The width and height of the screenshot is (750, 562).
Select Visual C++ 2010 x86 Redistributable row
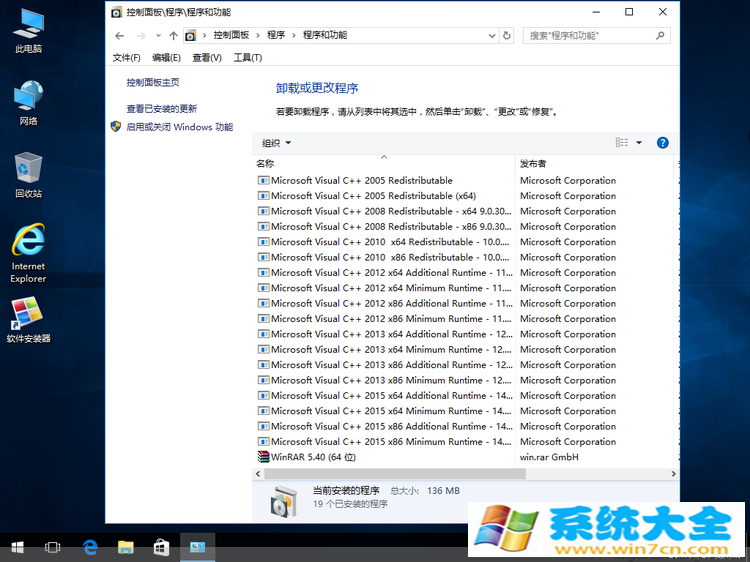465,257
